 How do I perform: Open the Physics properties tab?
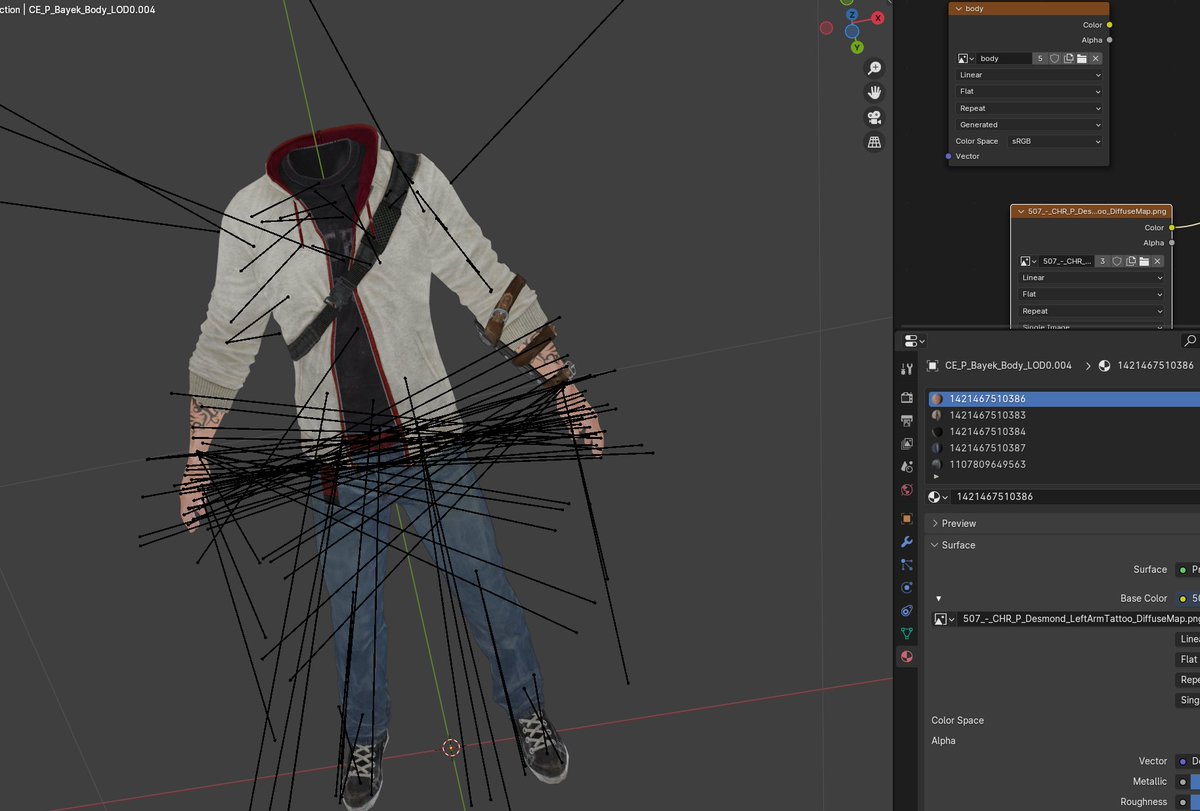pyautogui.click(x=907, y=588)
